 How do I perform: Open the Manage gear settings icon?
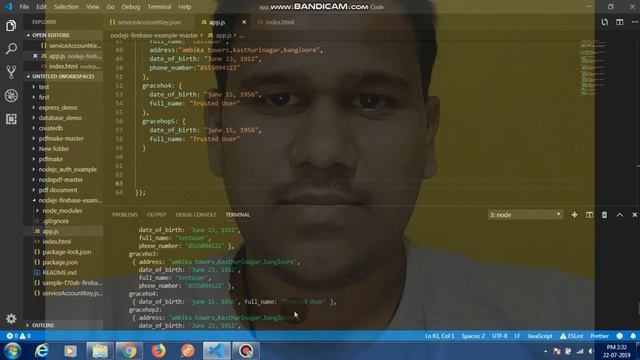(x=11, y=318)
